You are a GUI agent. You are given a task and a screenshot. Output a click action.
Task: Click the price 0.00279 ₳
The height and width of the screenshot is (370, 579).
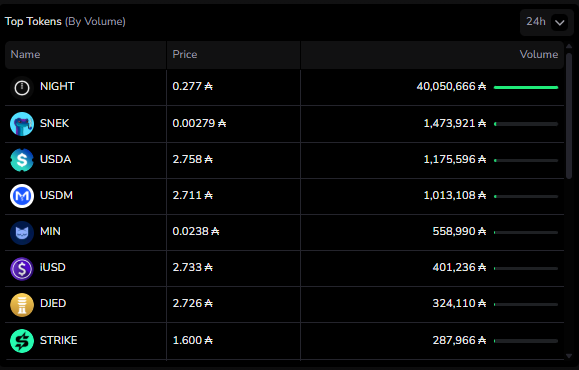[199, 123]
